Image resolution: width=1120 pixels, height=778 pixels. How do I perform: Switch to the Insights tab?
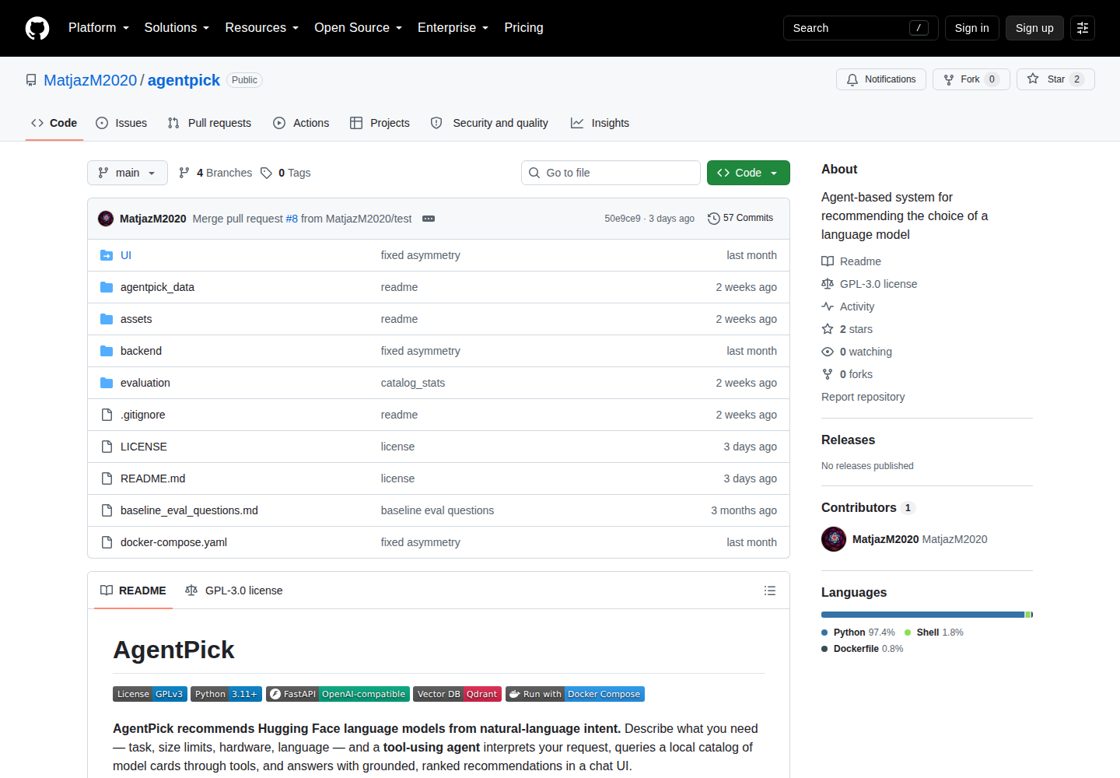(600, 123)
